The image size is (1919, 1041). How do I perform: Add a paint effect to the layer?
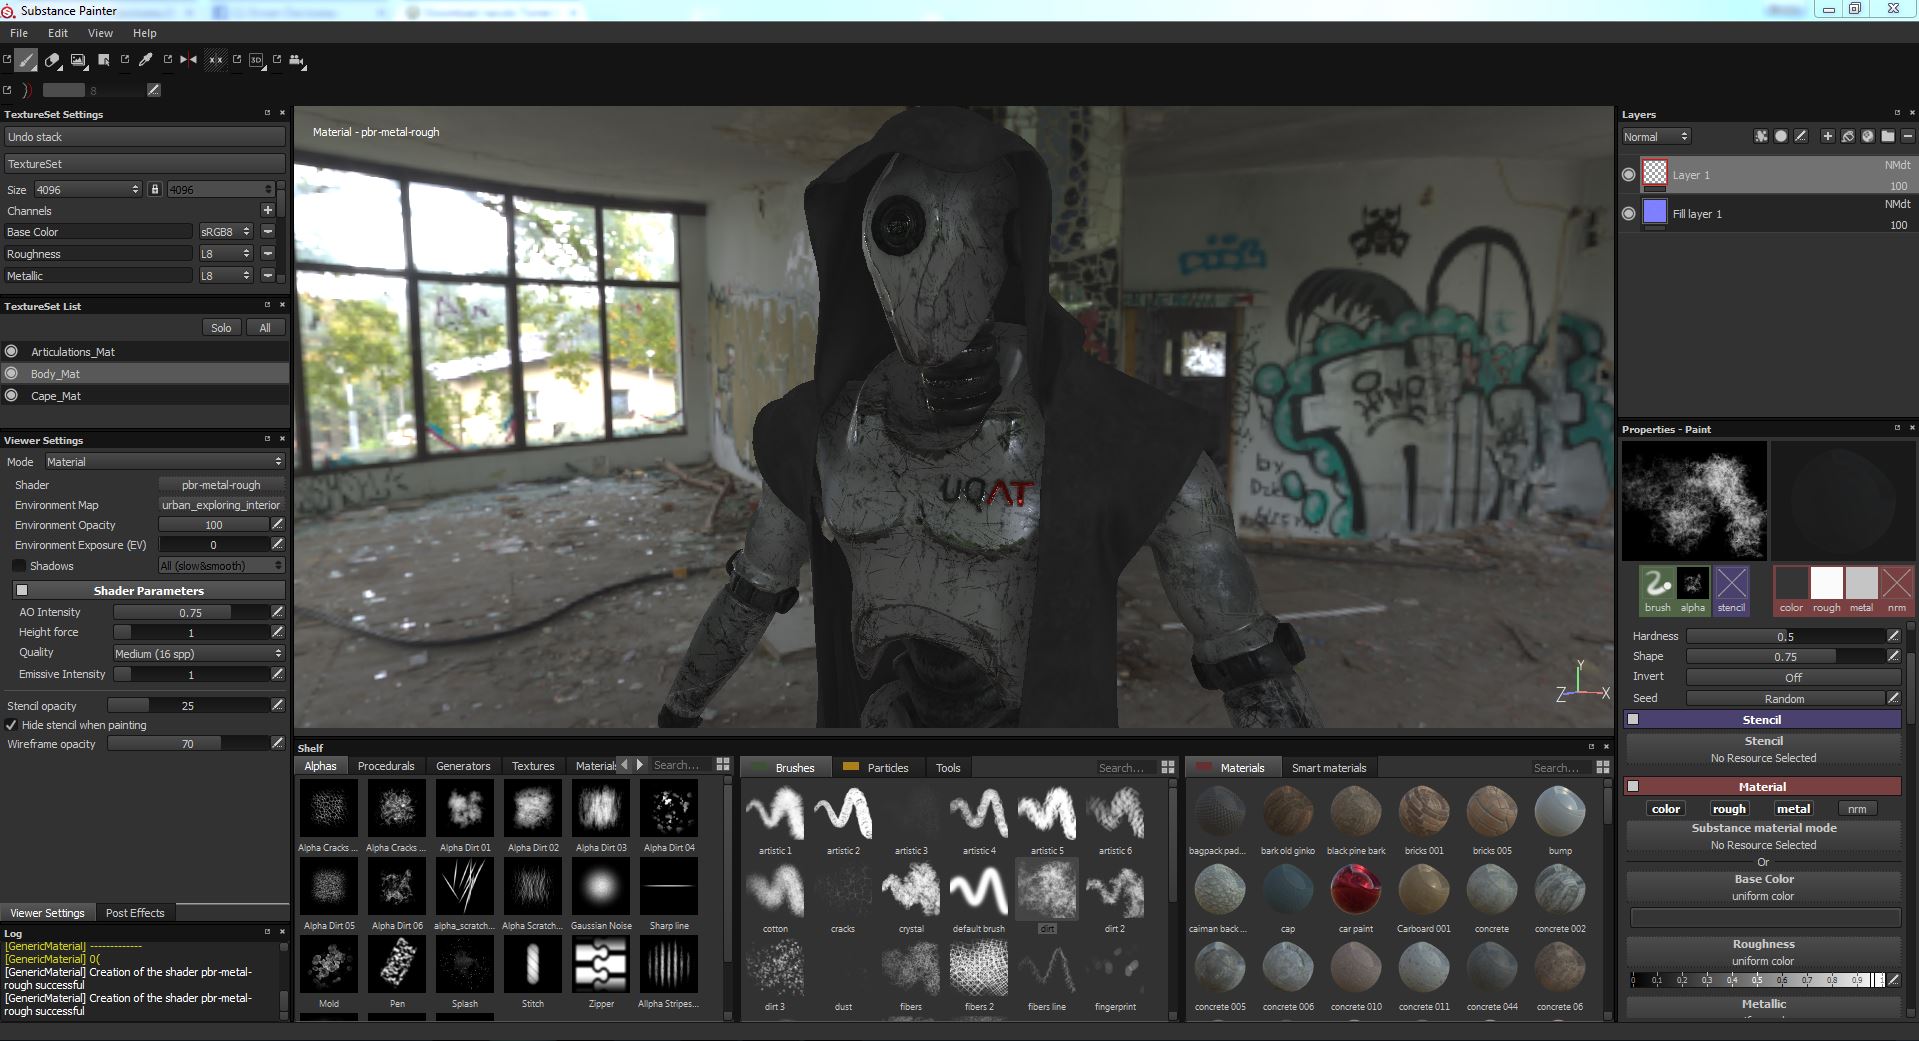click(1761, 136)
